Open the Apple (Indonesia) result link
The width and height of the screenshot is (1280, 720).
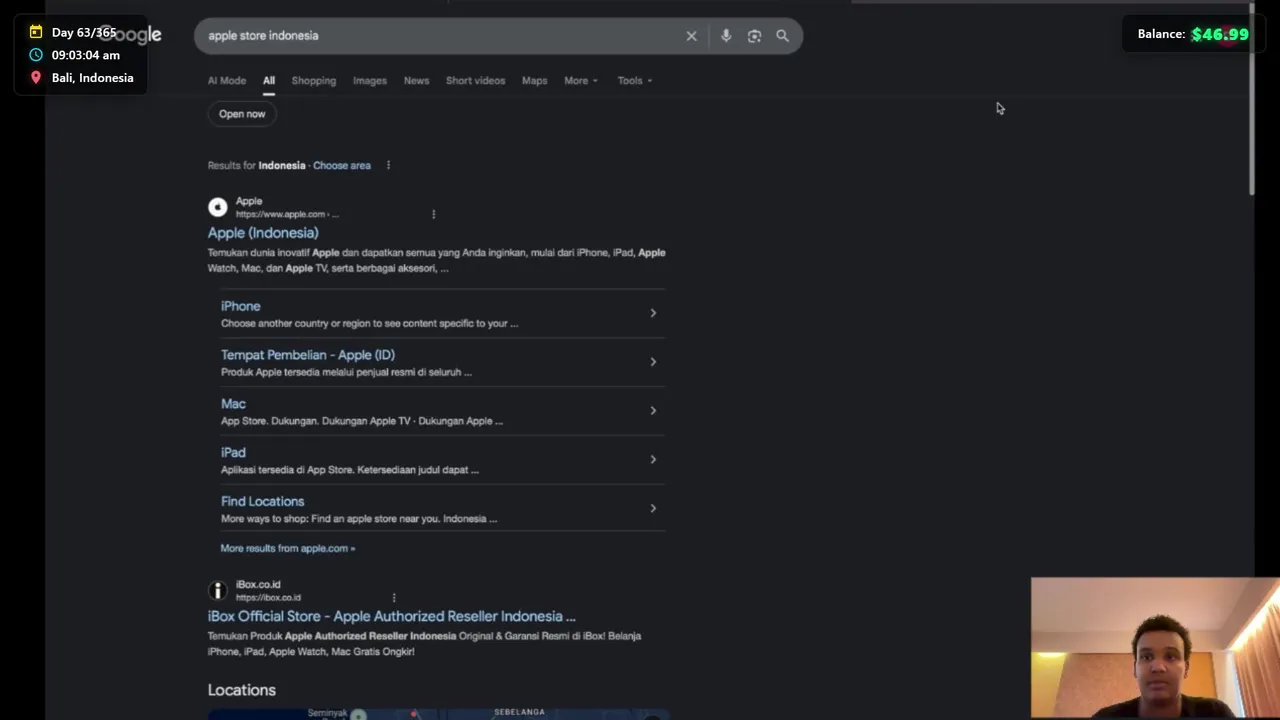tap(263, 233)
